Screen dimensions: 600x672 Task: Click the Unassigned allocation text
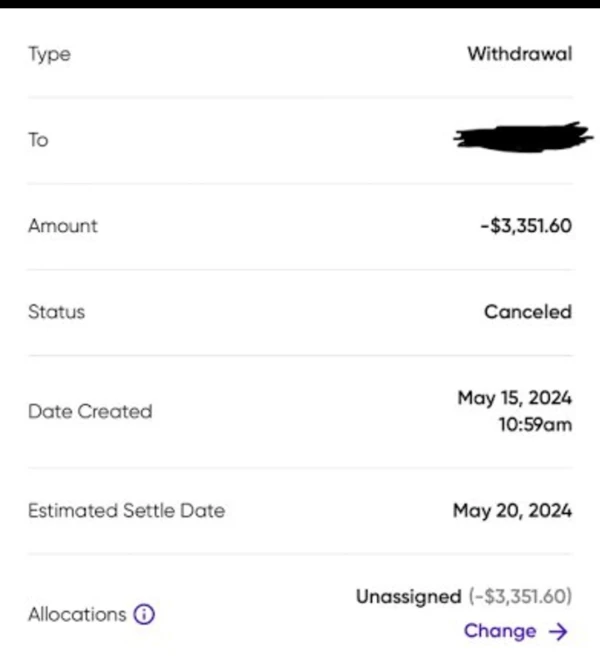tap(408, 597)
